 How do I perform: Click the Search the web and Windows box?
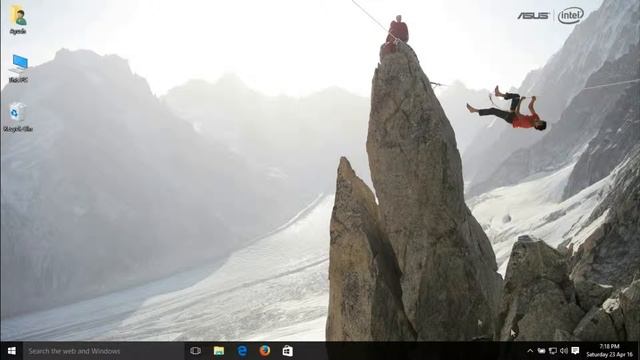(103, 351)
